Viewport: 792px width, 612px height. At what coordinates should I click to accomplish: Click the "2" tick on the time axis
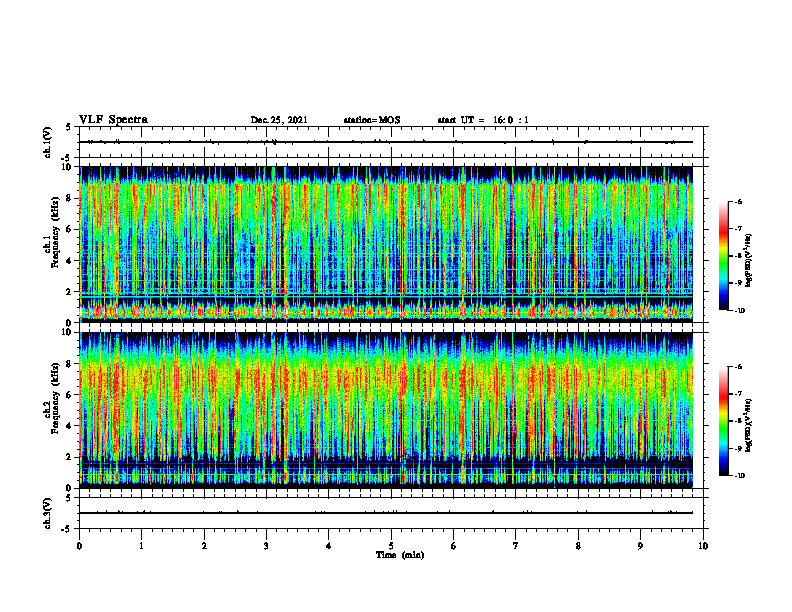point(204,546)
